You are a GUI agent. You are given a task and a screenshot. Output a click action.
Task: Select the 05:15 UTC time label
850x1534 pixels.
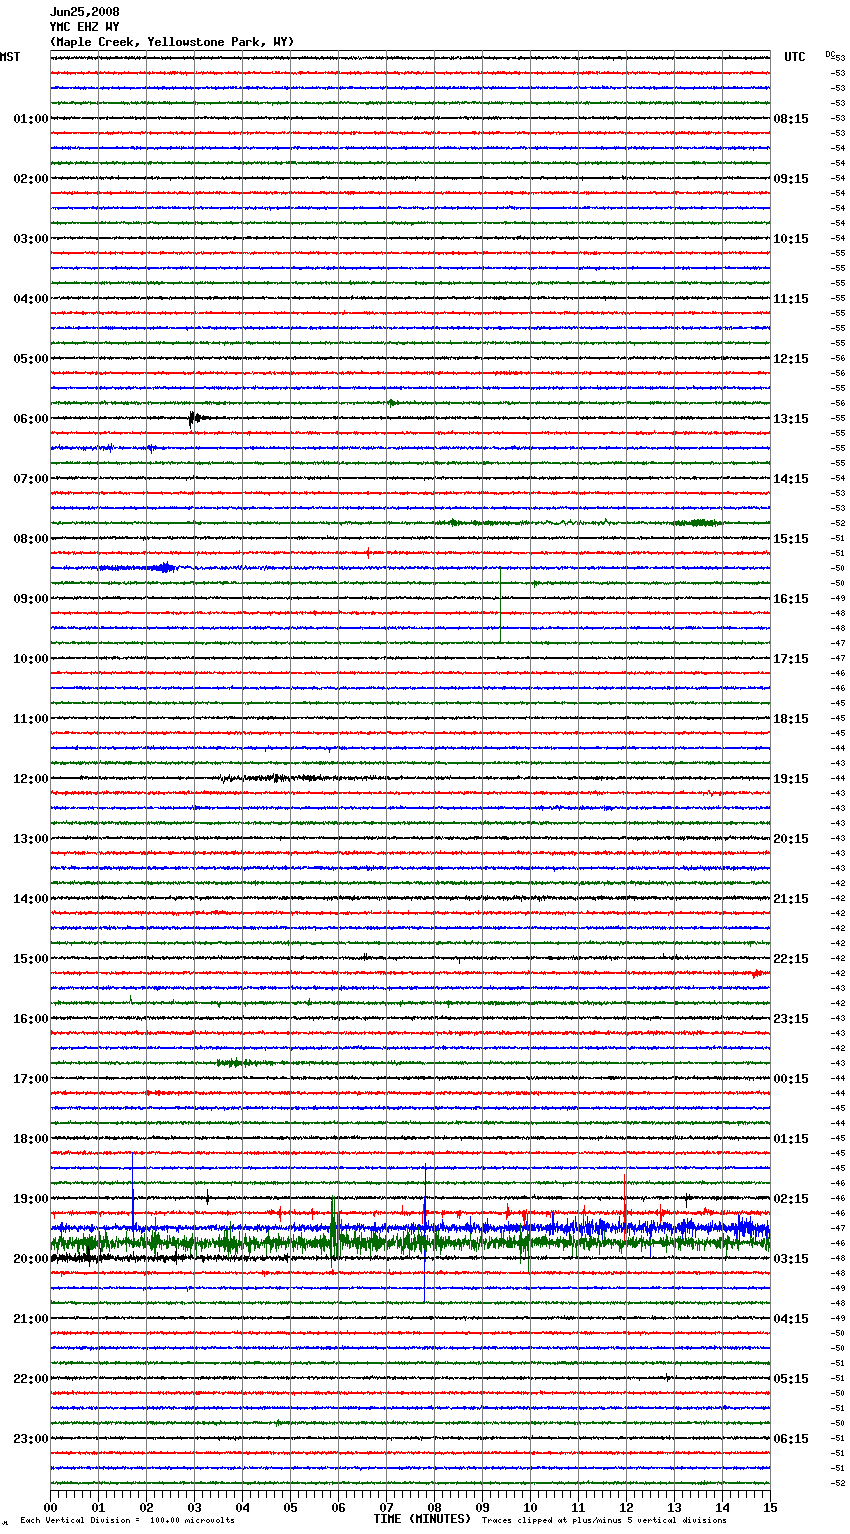(x=791, y=1379)
